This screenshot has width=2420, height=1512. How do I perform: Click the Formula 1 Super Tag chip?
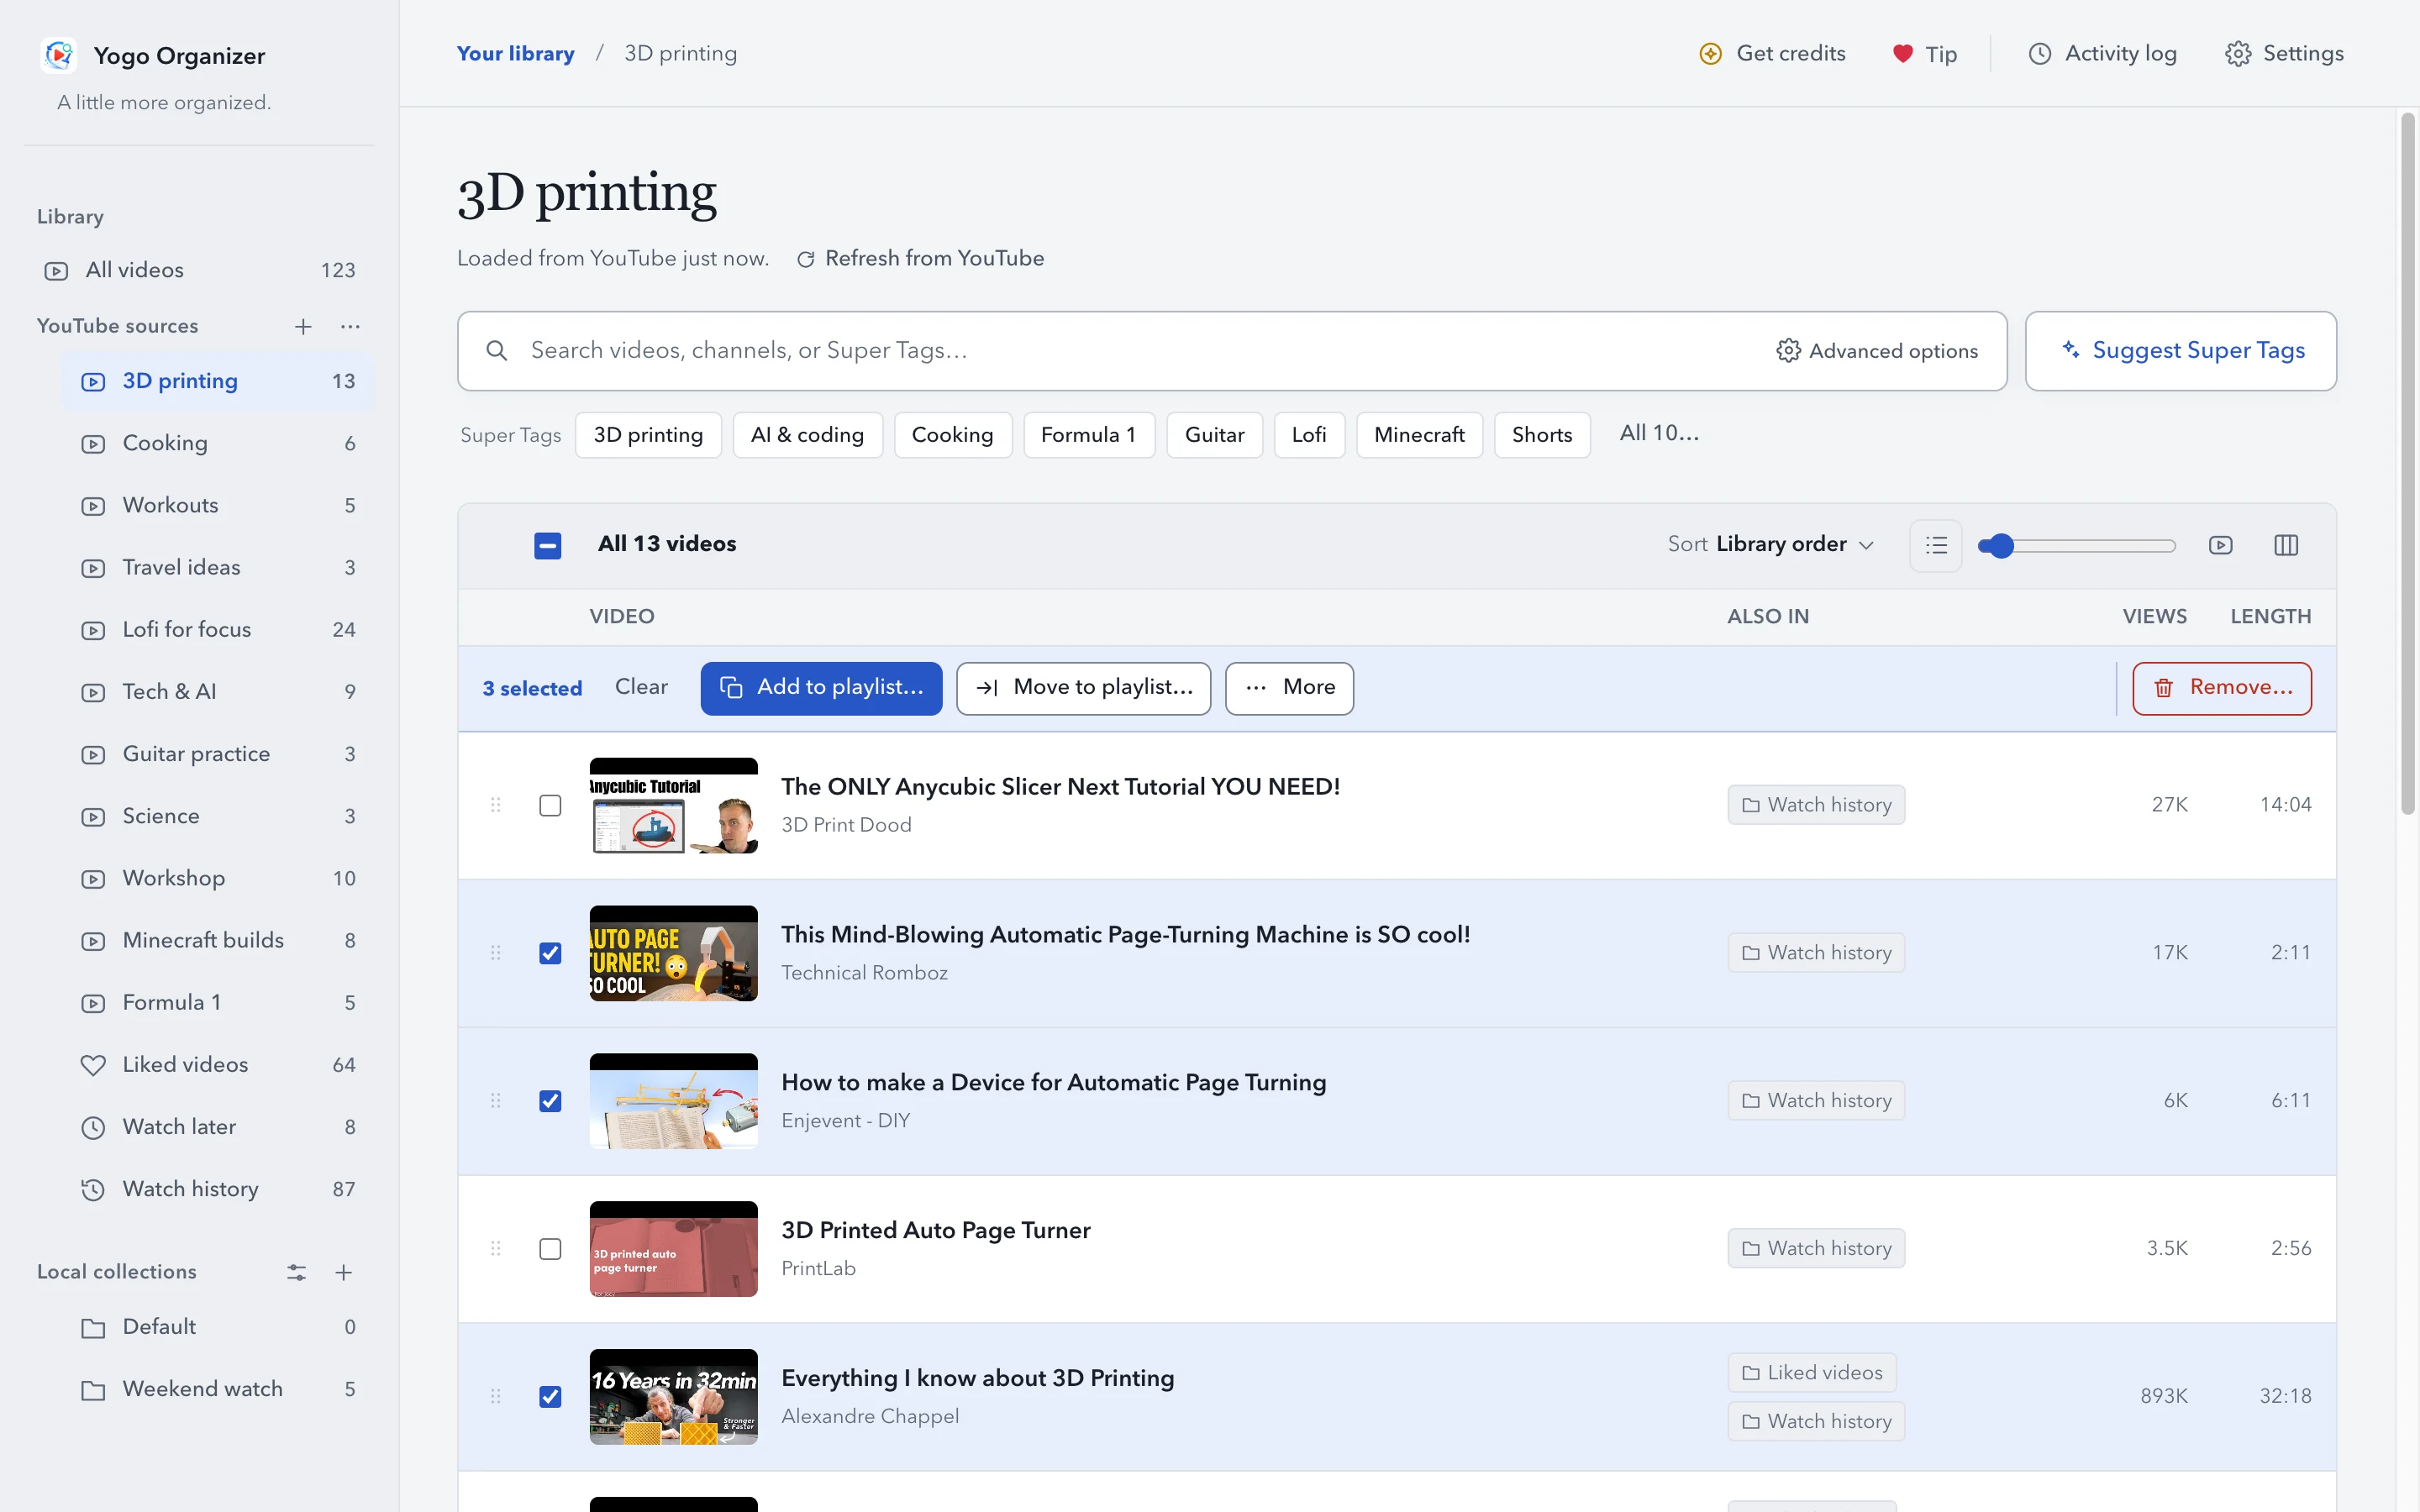(x=1089, y=435)
